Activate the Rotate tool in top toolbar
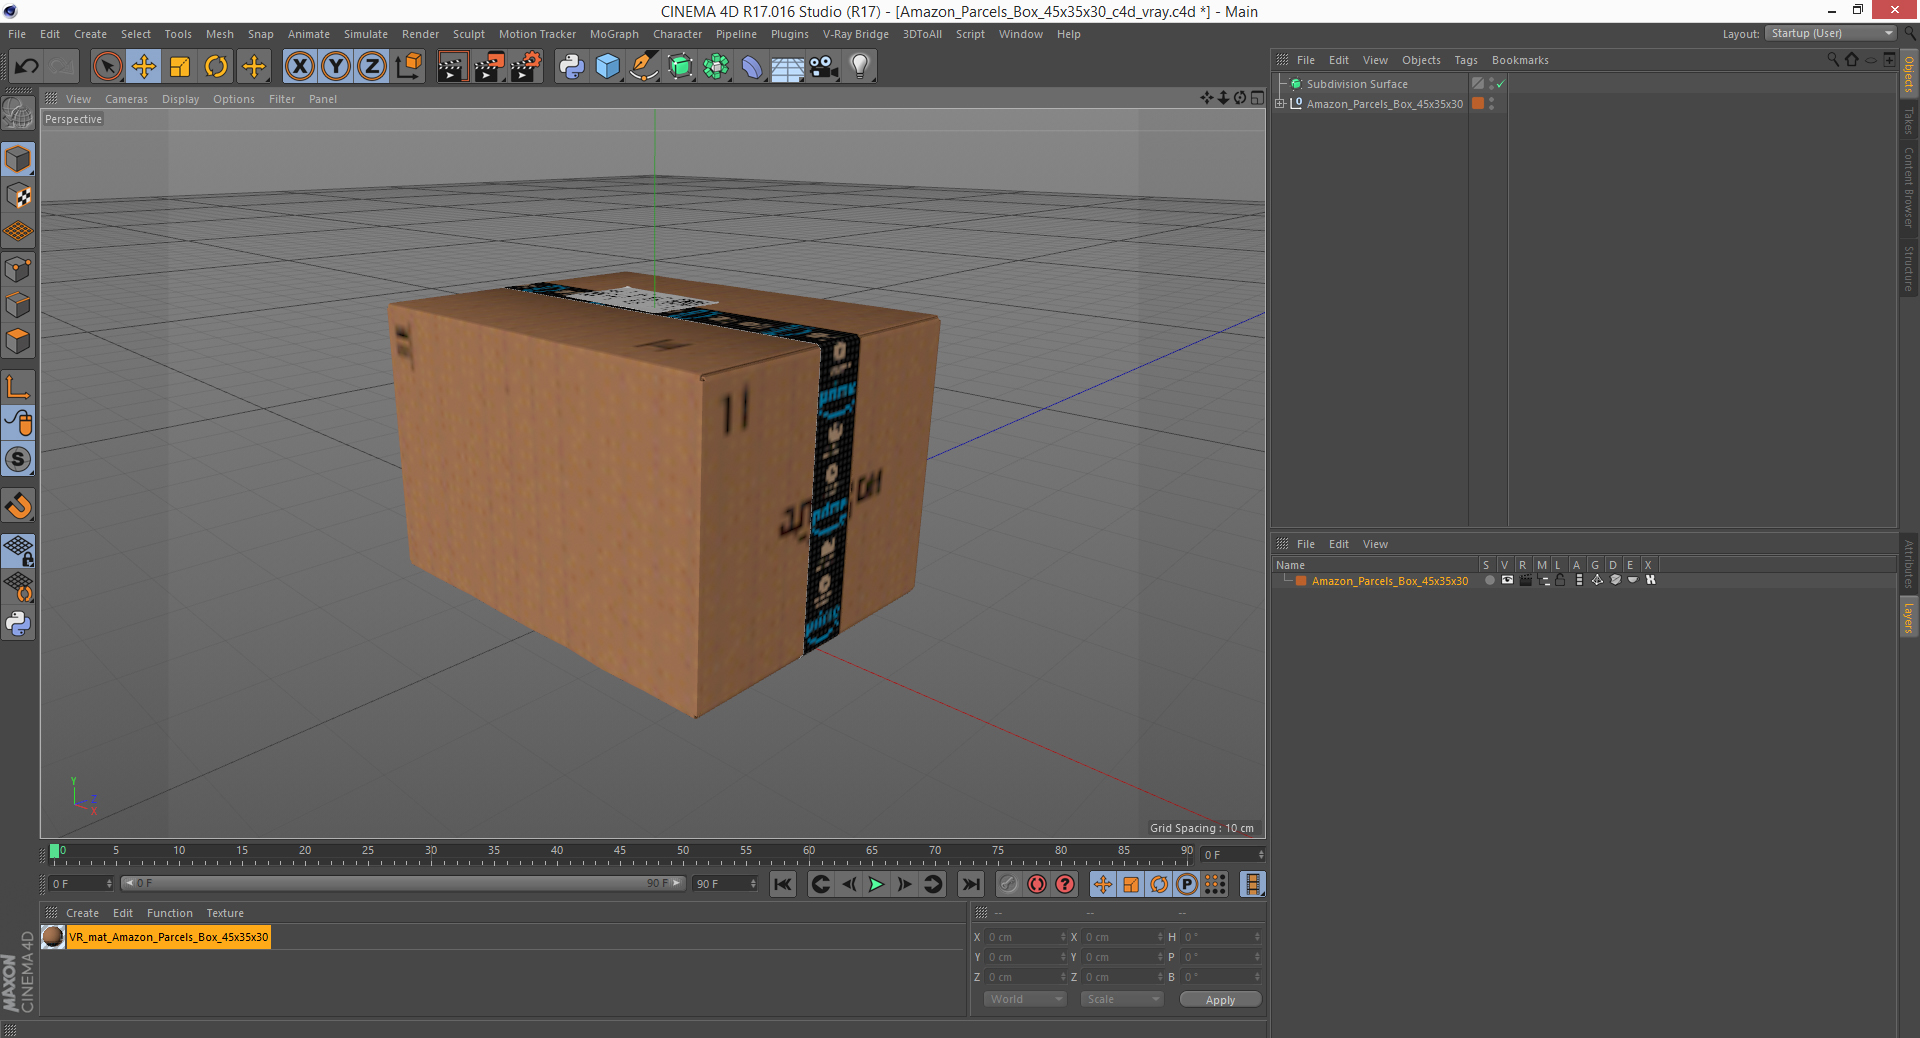 (x=216, y=67)
